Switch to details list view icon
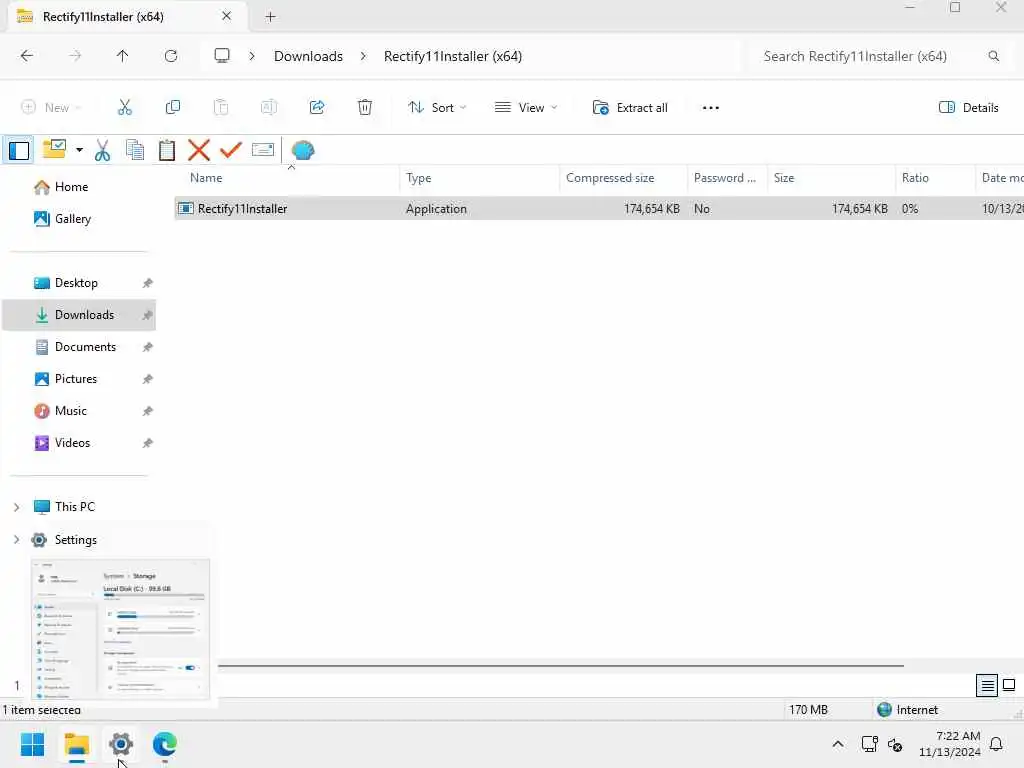 pyautogui.click(x=987, y=685)
